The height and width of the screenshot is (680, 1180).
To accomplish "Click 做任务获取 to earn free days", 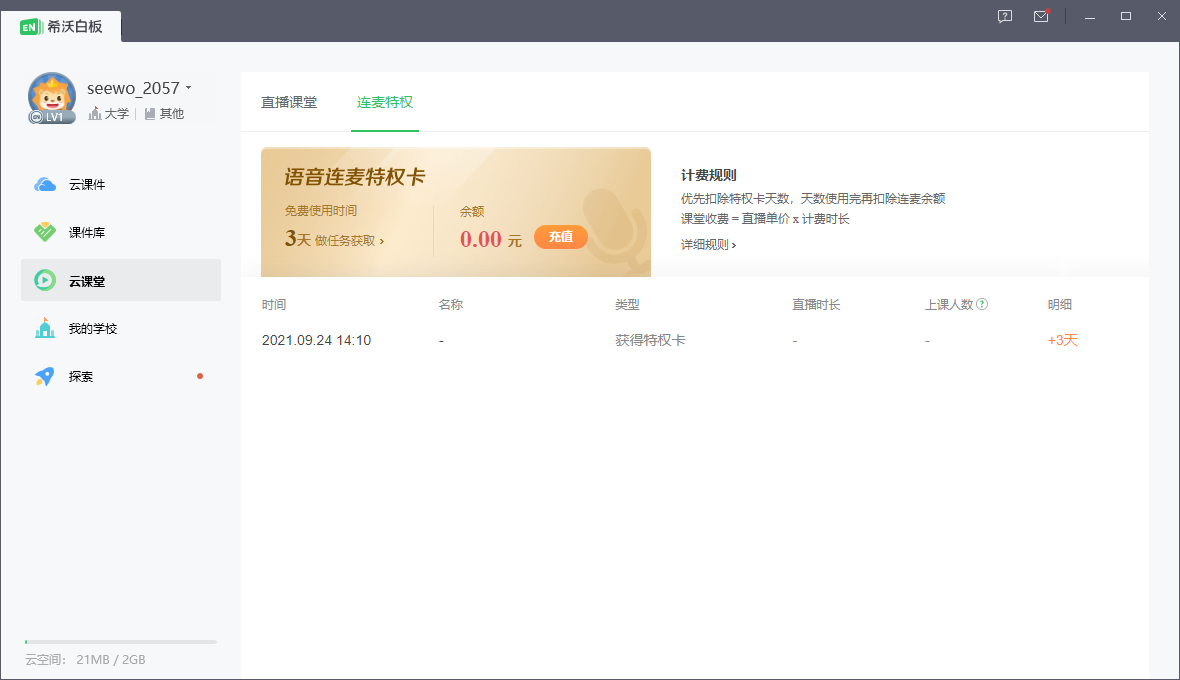I will point(349,240).
